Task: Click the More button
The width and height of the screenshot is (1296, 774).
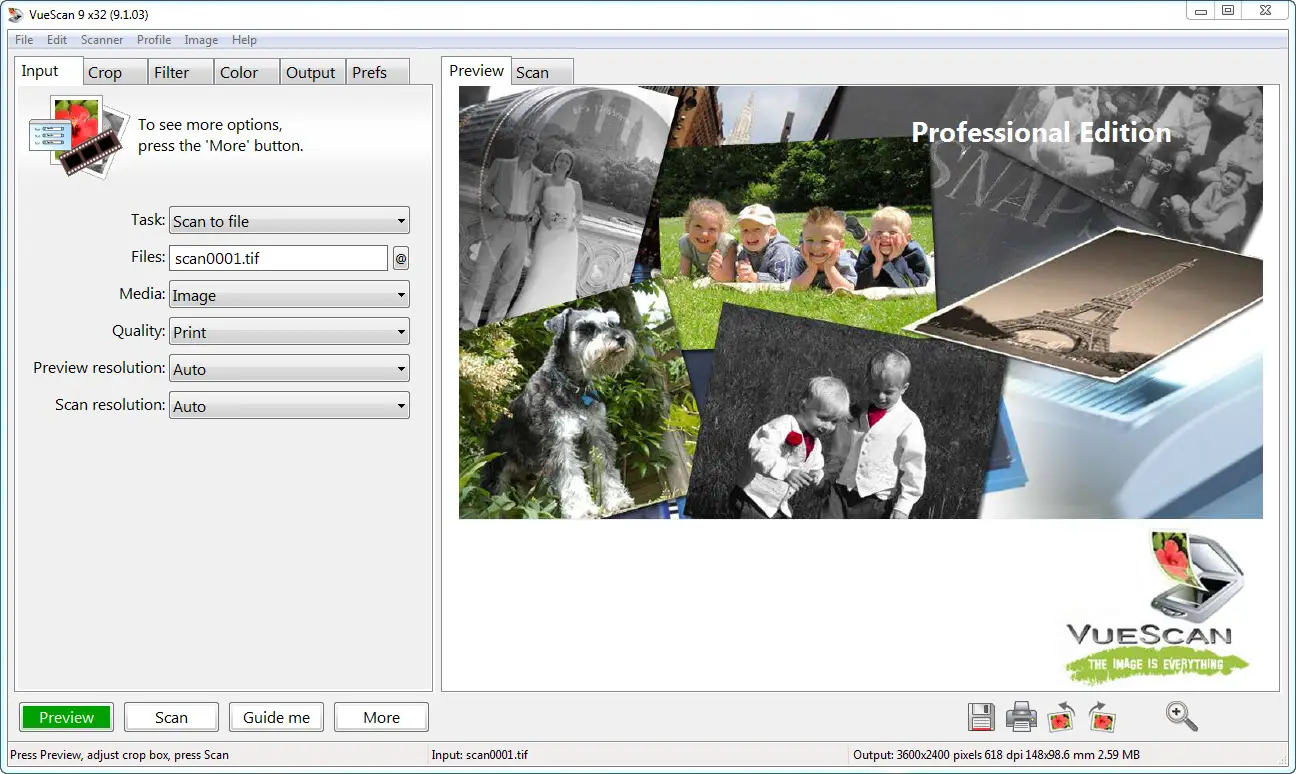Action: [381, 717]
